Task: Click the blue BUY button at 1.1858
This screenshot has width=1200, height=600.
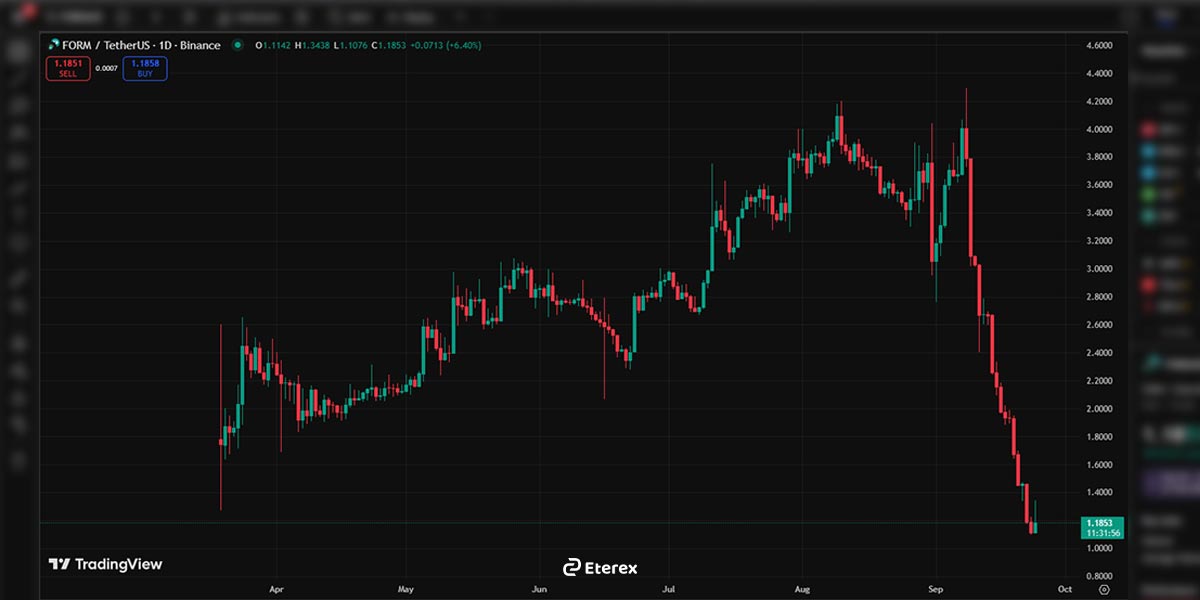Action: tap(145, 68)
